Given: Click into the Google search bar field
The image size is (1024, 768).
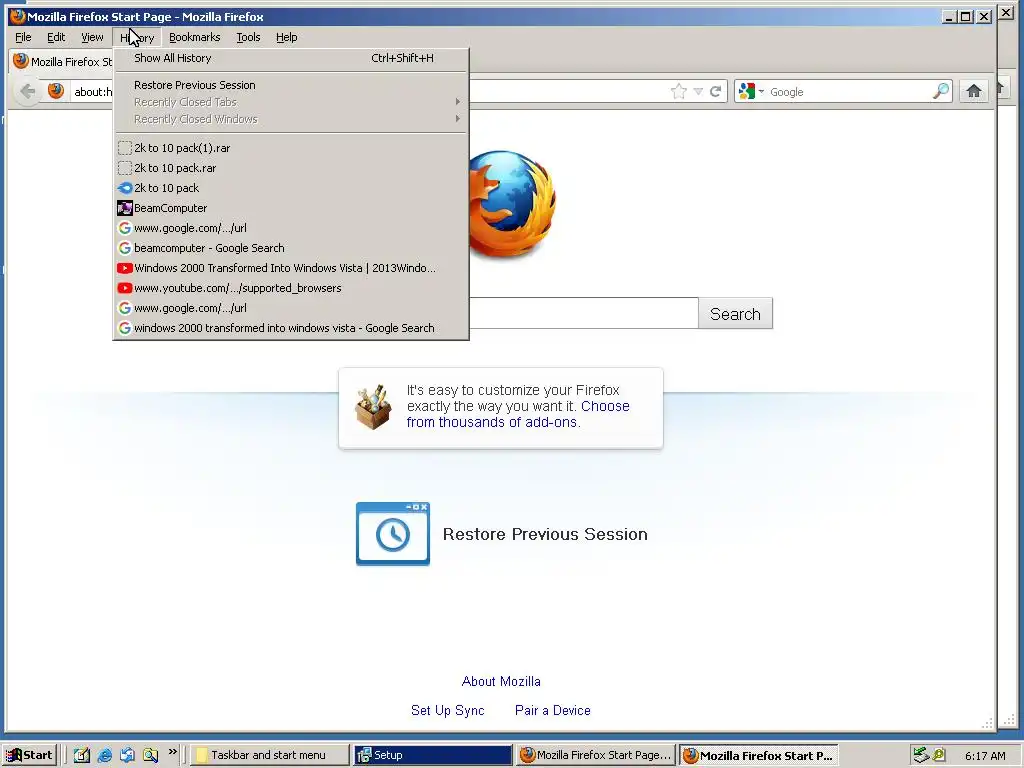Looking at the screenshot, I should pyautogui.click(x=849, y=91).
